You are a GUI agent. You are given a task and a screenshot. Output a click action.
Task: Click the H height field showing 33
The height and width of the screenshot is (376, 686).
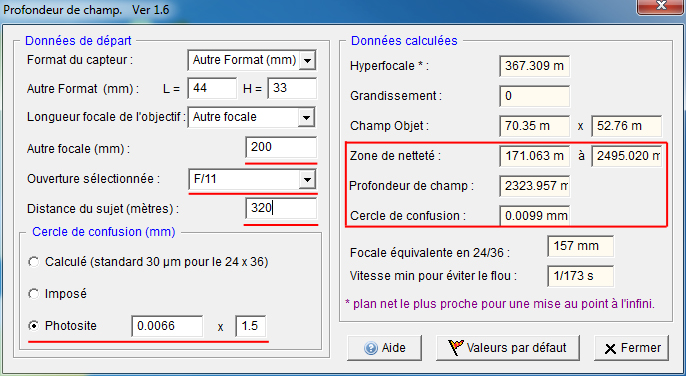click(292, 88)
